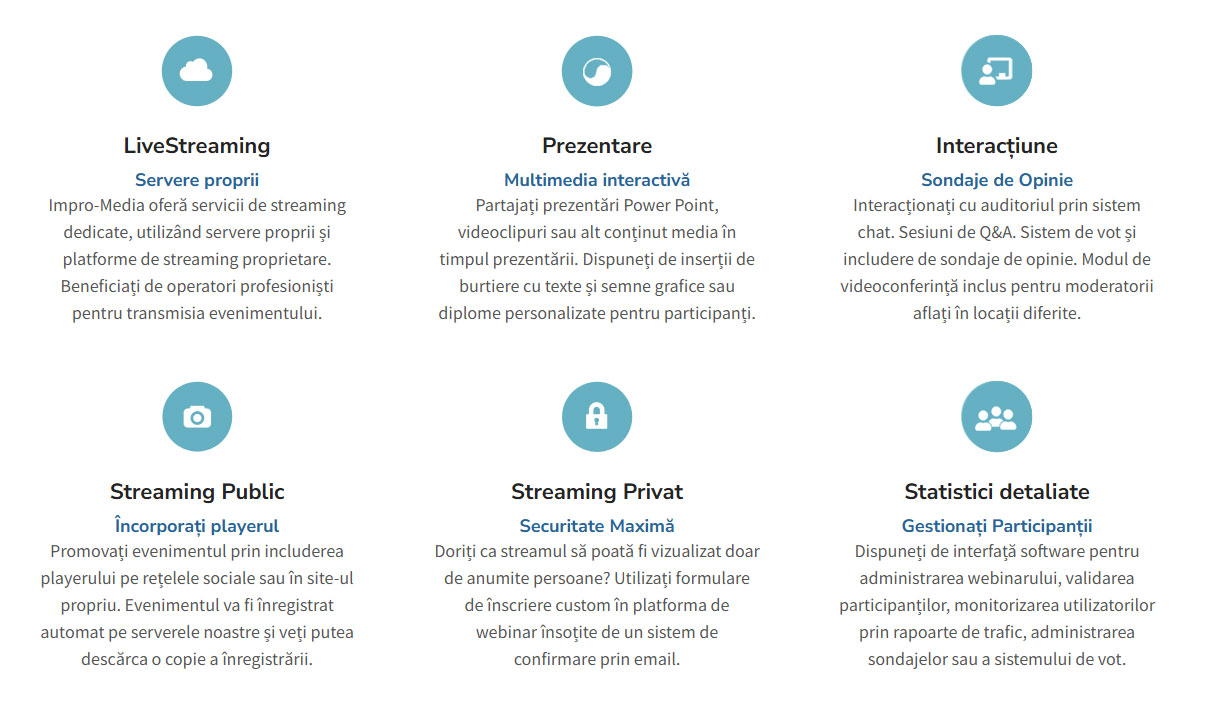Click the Impro-Media streaming services paragraph
The height and width of the screenshot is (708, 1216).
(197, 259)
